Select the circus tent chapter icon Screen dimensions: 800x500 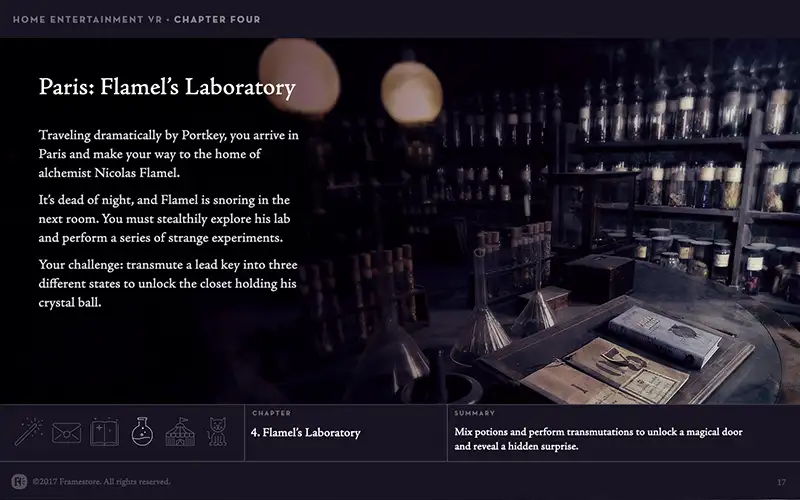point(180,432)
